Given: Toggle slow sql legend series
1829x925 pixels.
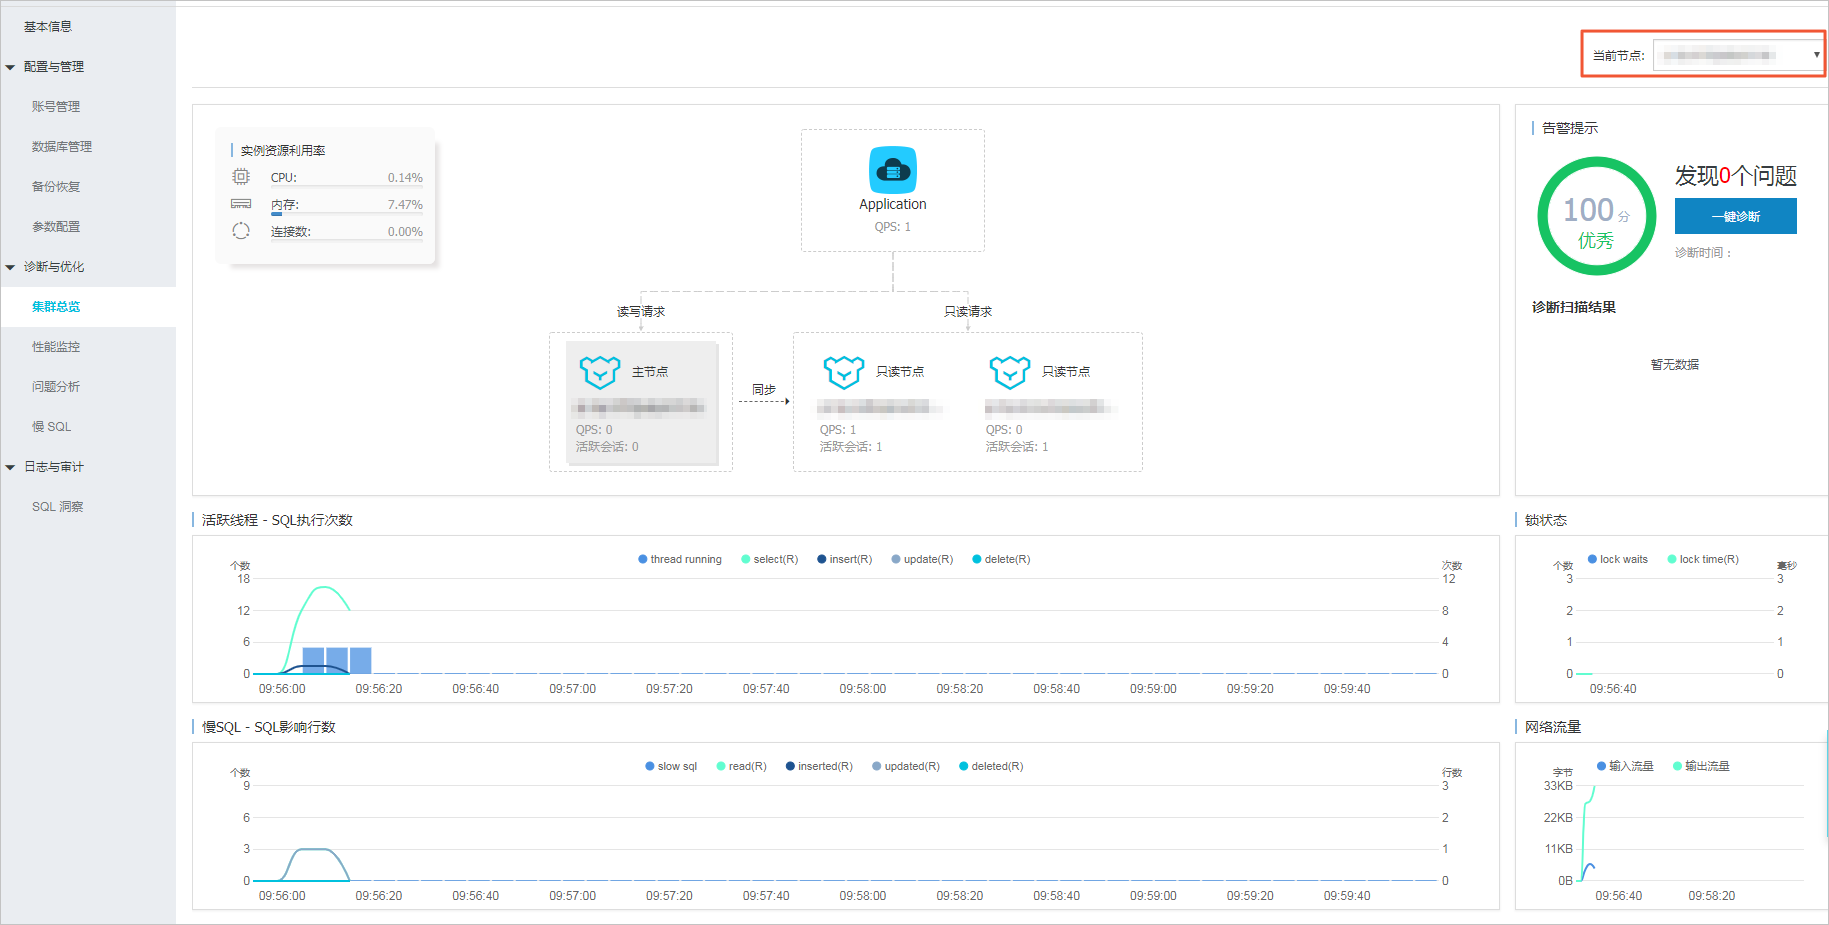Looking at the screenshot, I should point(671,766).
